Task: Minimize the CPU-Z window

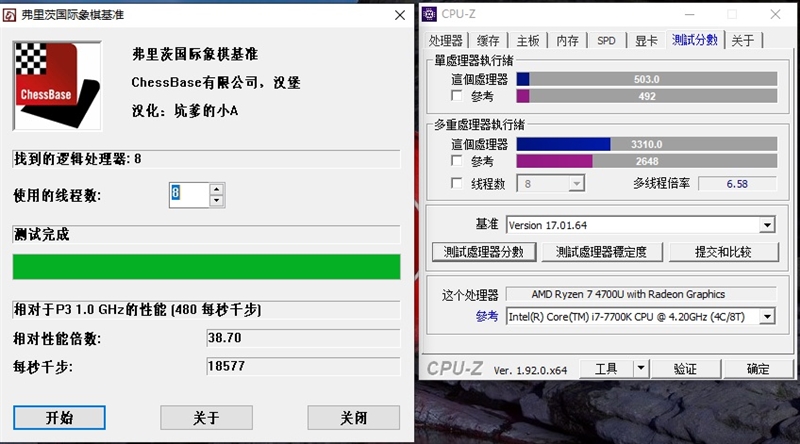Action: point(689,14)
